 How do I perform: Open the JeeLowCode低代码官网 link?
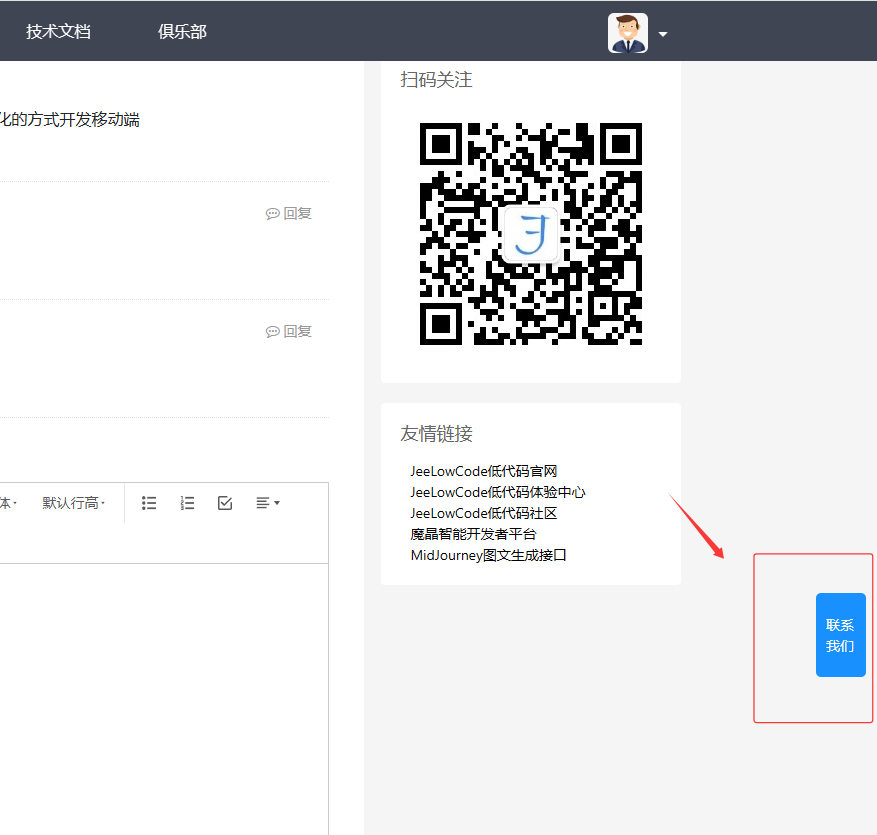pyautogui.click(x=483, y=471)
